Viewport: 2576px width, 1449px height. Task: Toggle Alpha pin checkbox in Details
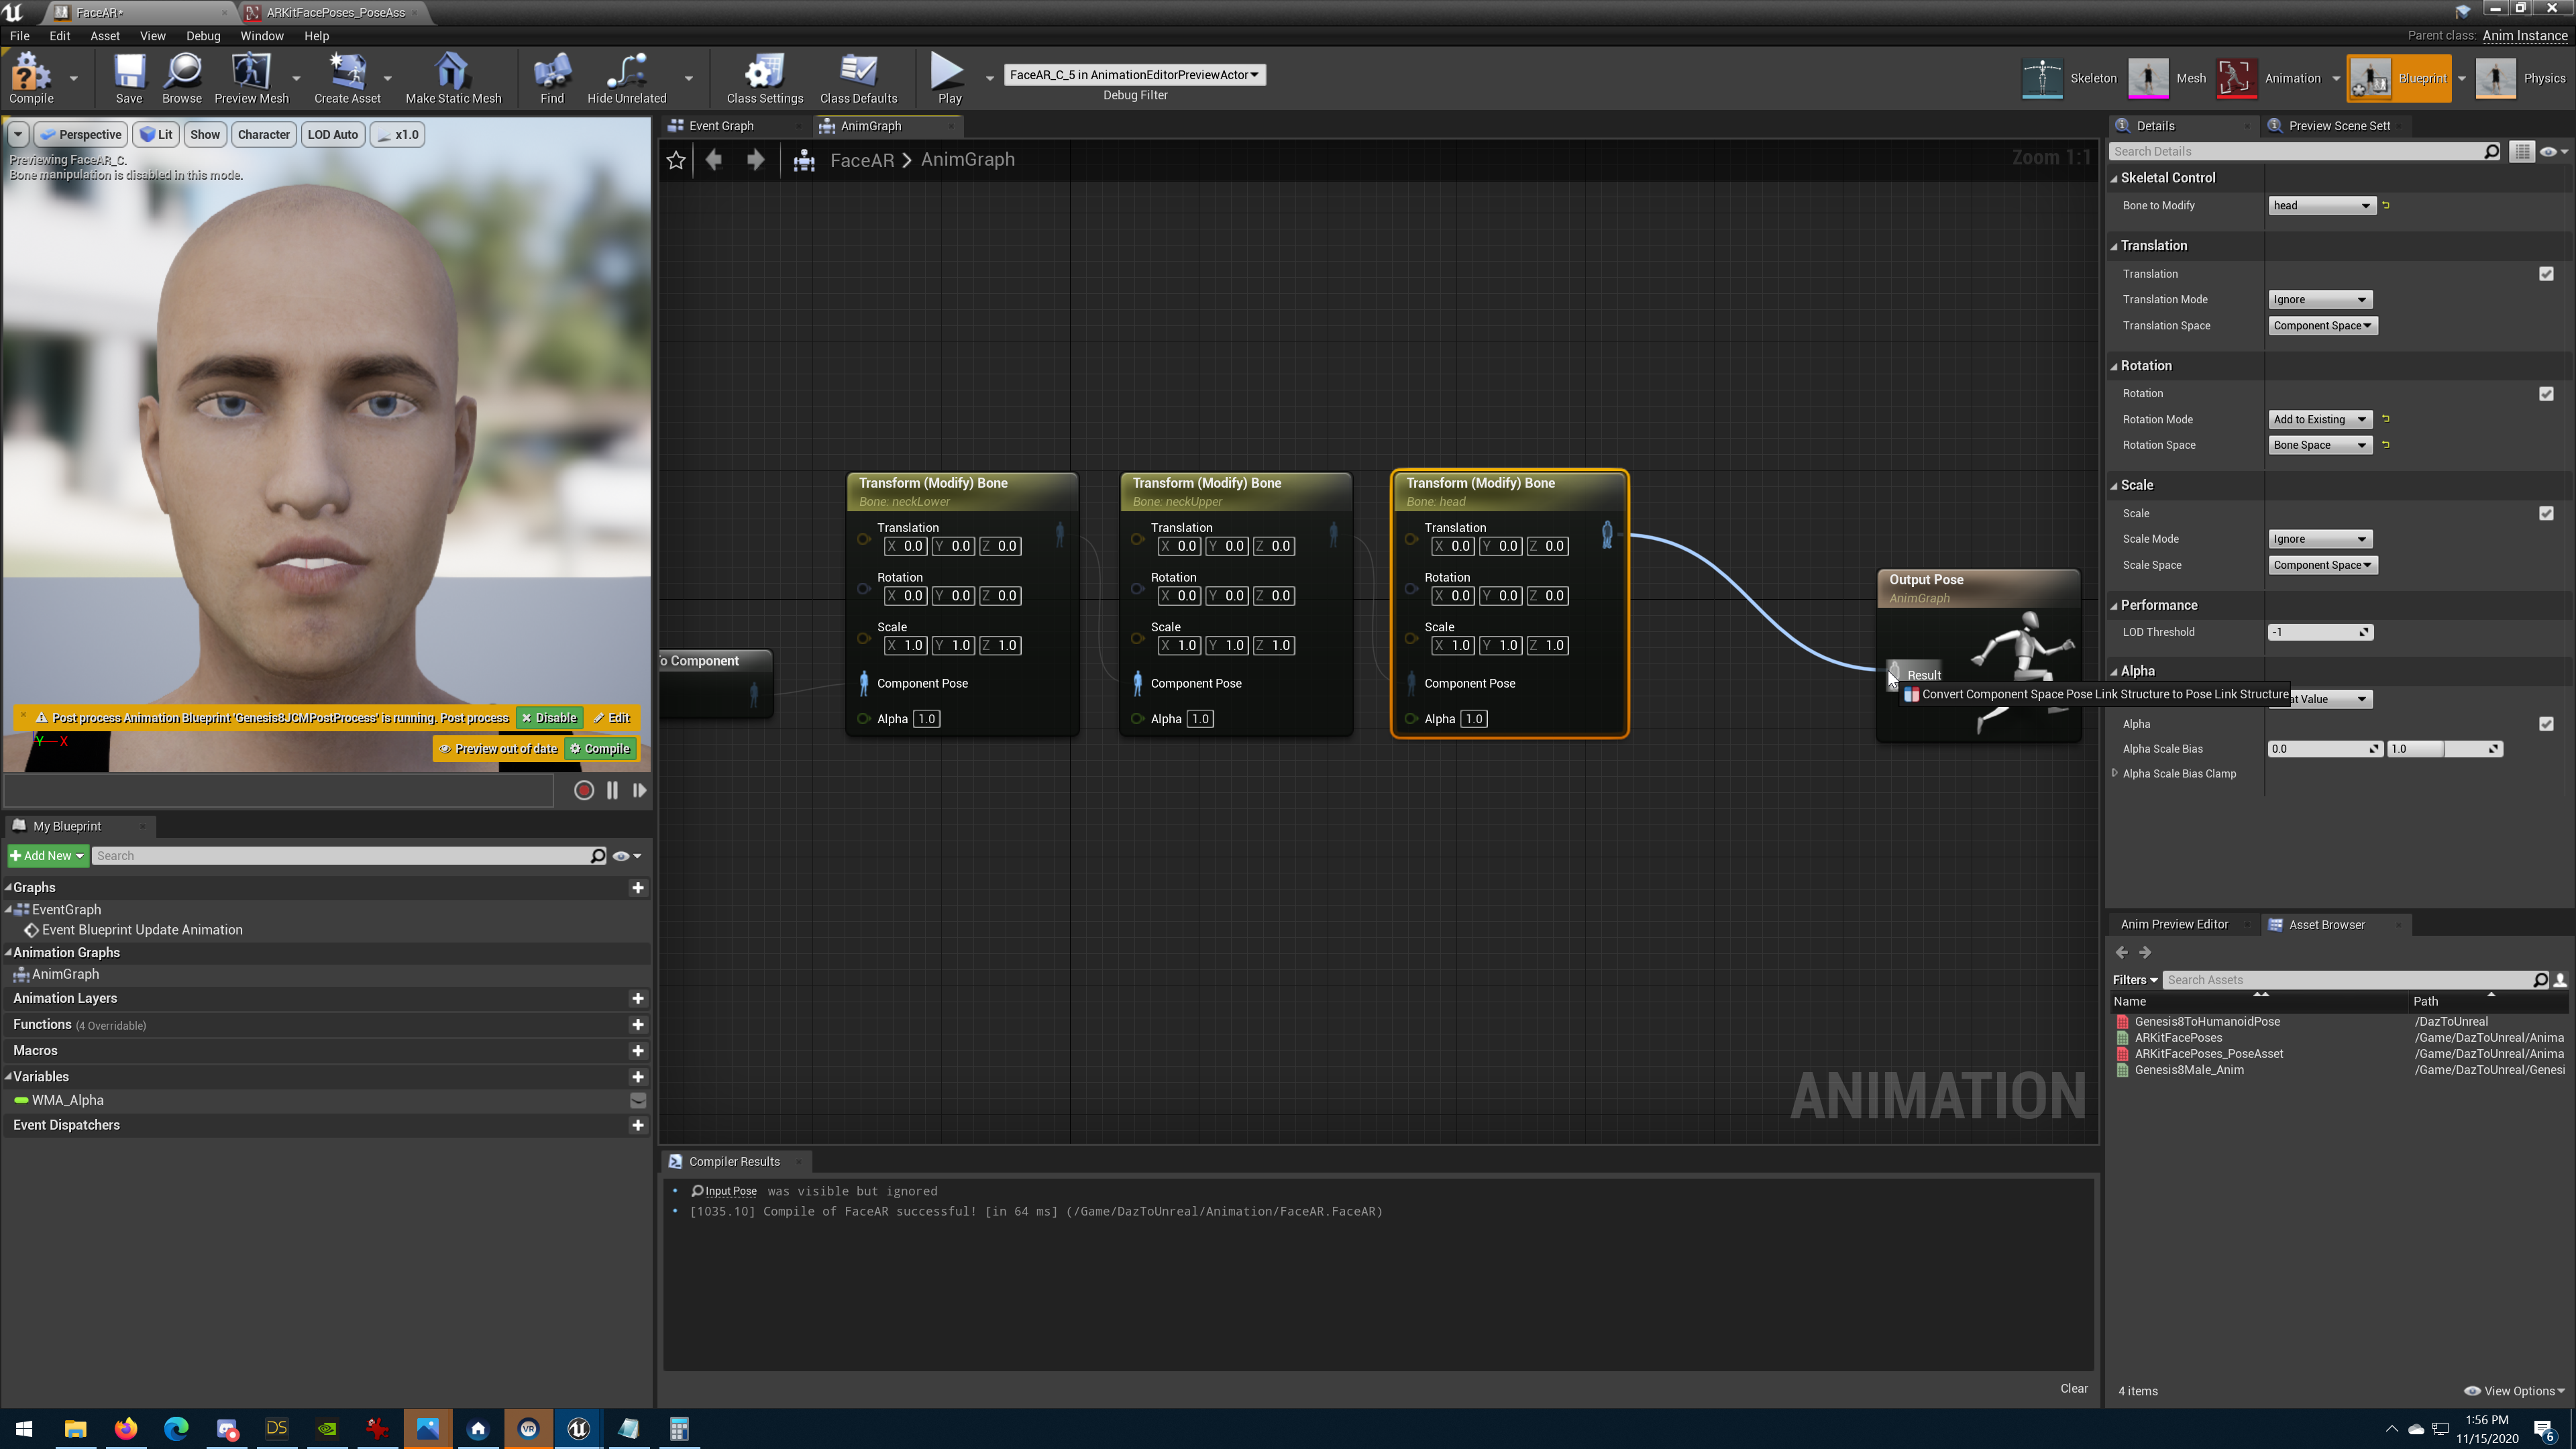pyautogui.click(x=2546, y=724)
